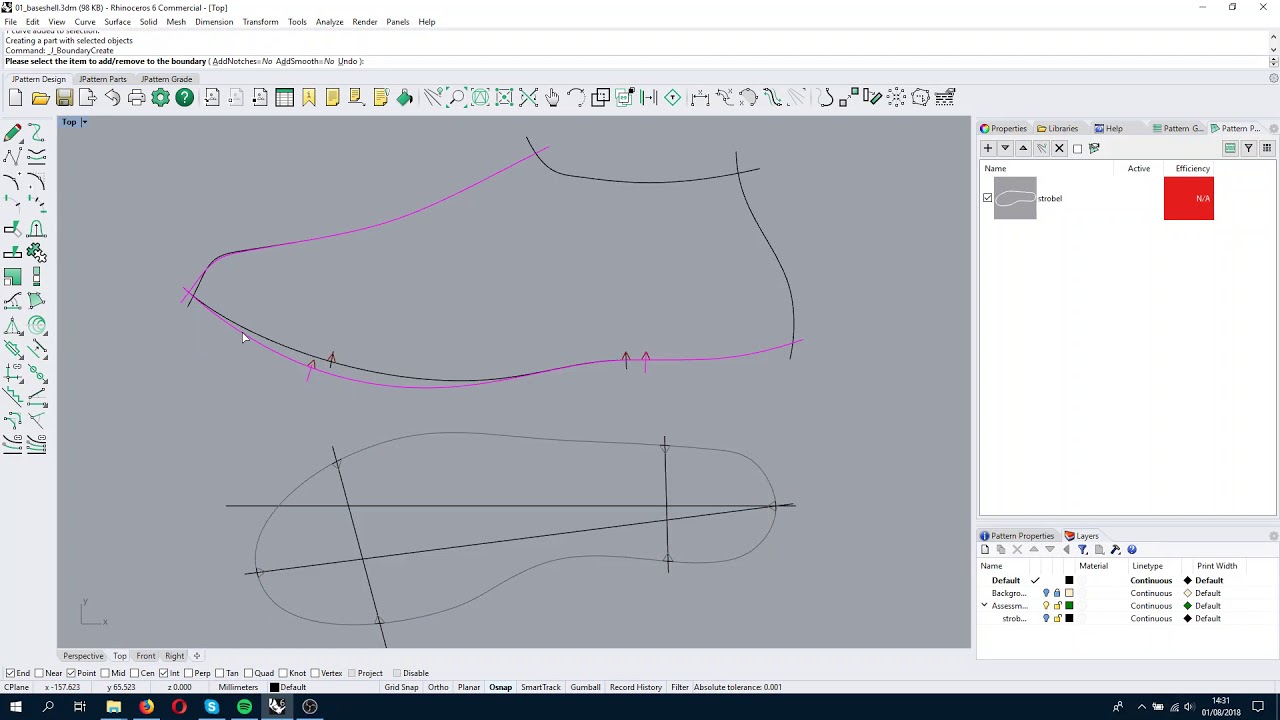The height and width of the screenshot is (720, 1280).
Task: Click the green diamond marker icon
Action: point(672,97)
